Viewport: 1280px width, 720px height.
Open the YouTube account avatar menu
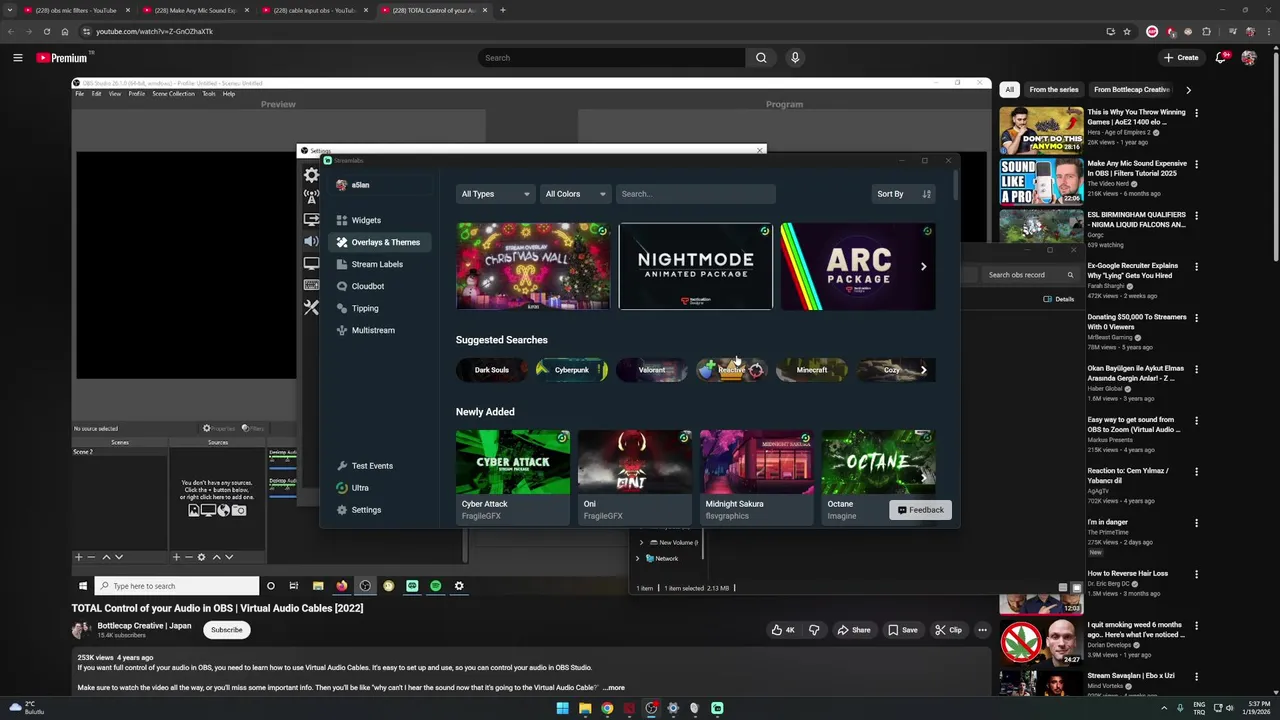pos(1249,58)
